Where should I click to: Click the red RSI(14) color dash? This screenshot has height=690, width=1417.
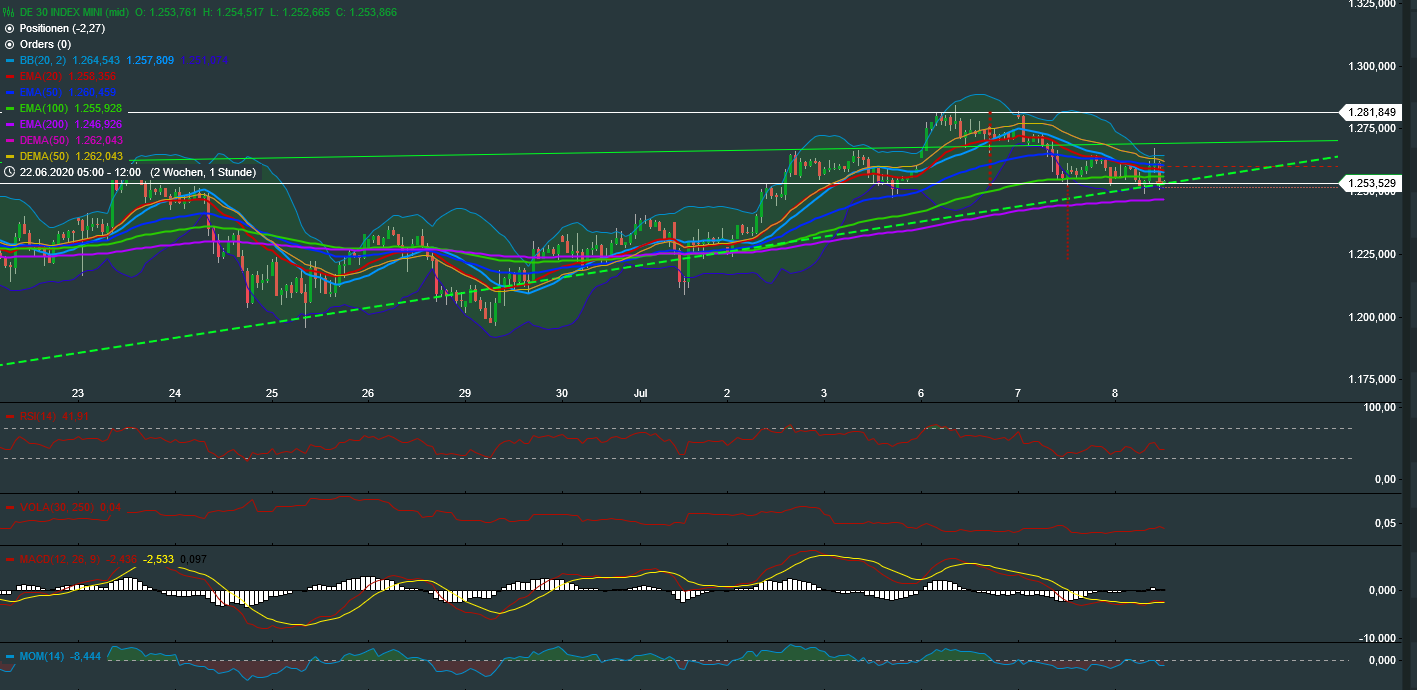click(9, 416)
